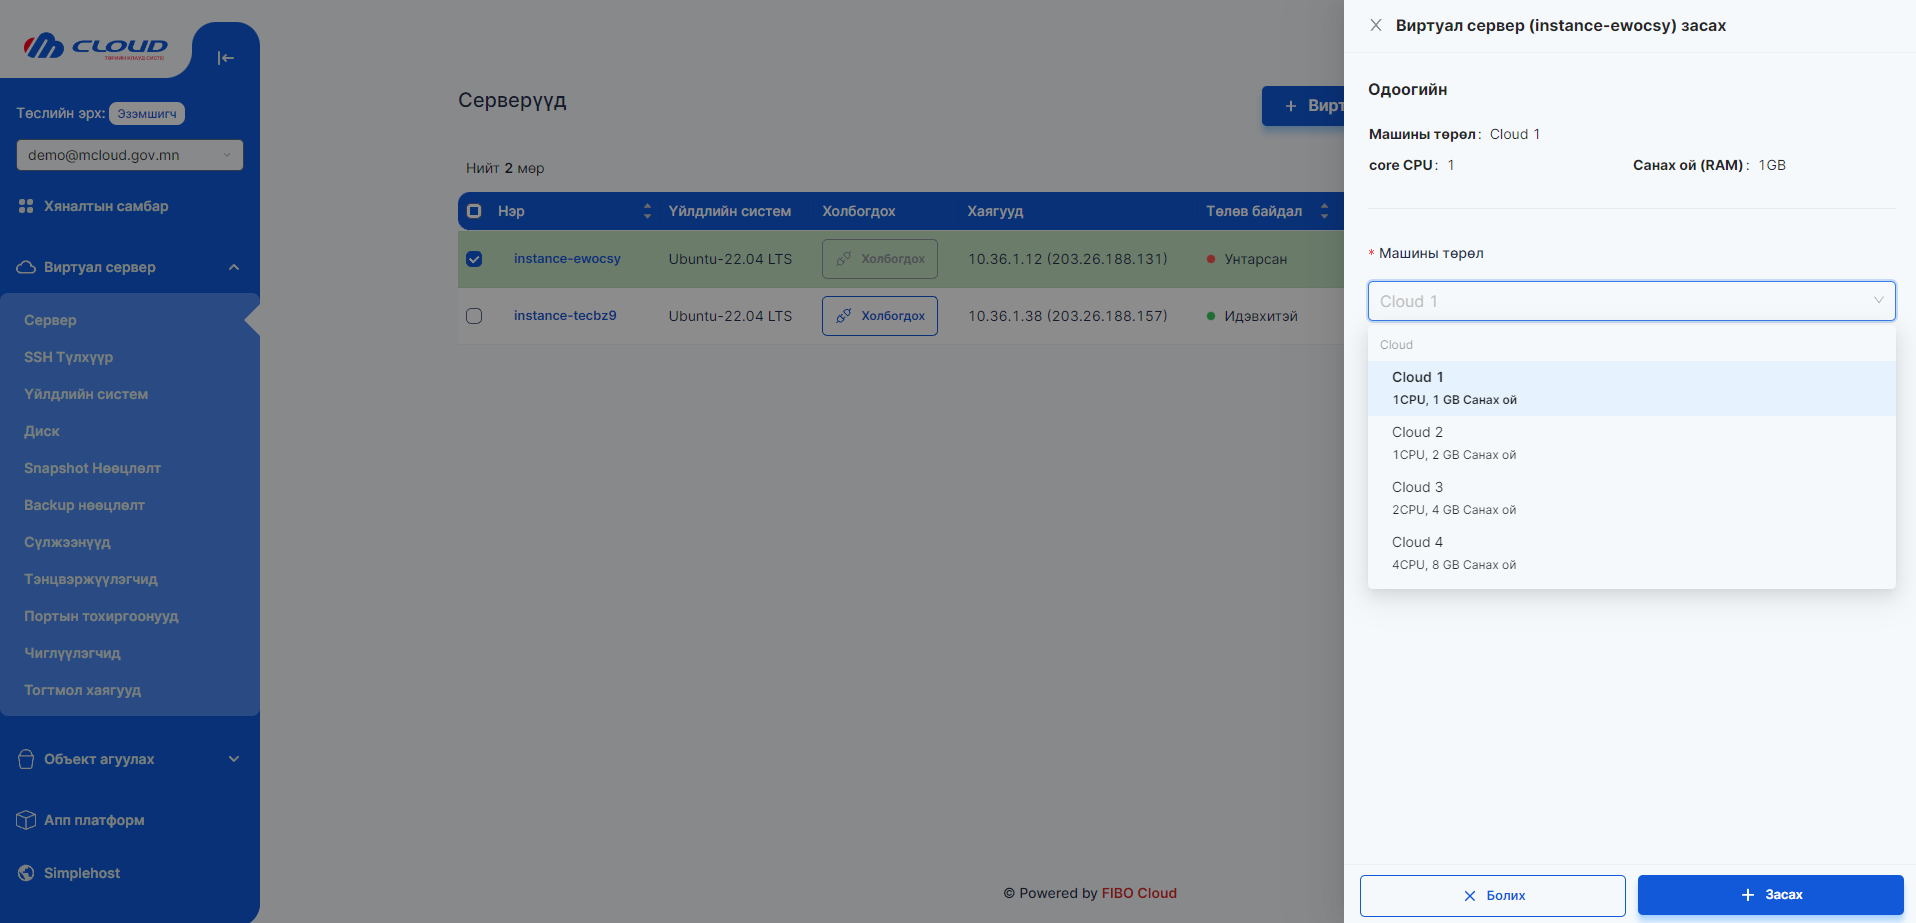Click the mCloud logo

pos(96,46)
